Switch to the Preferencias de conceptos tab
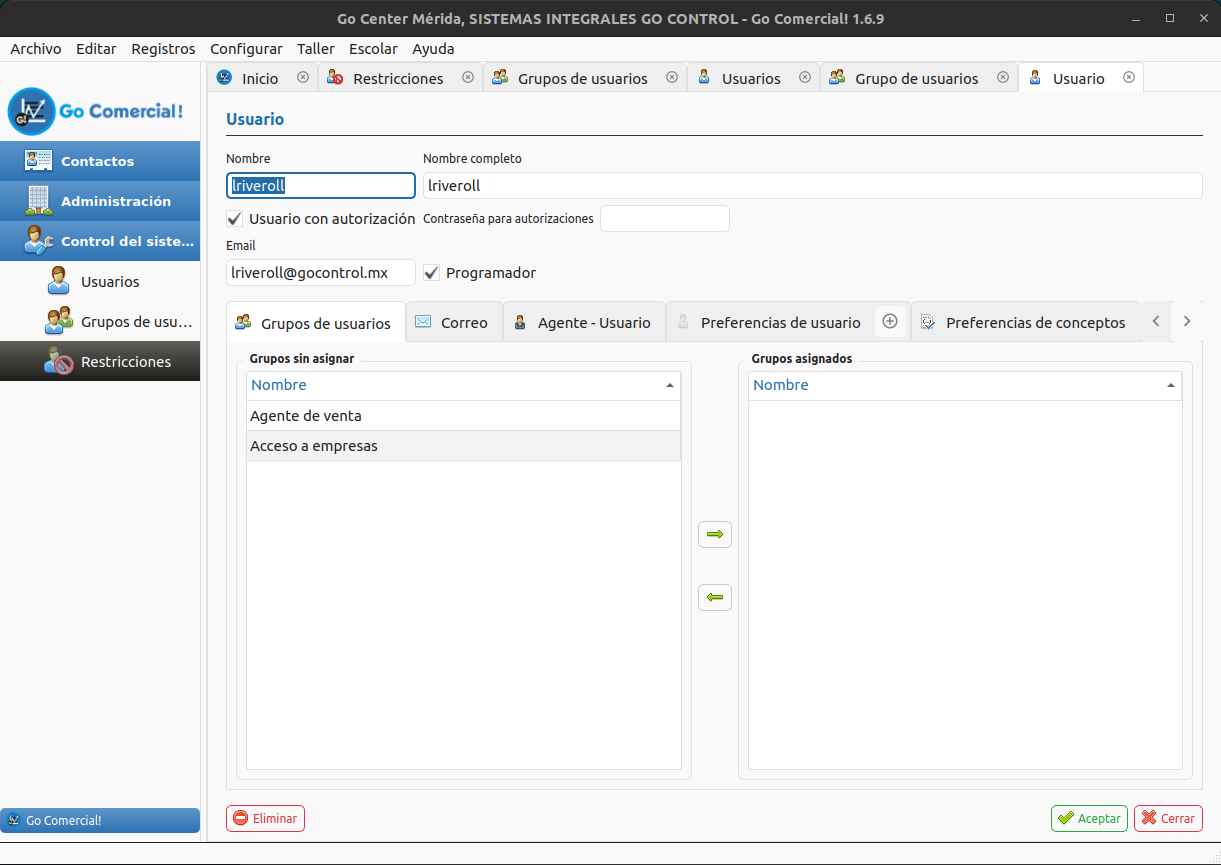Image resolution: width=1221 pixels, height=865 pixels. coord(1036,322)
